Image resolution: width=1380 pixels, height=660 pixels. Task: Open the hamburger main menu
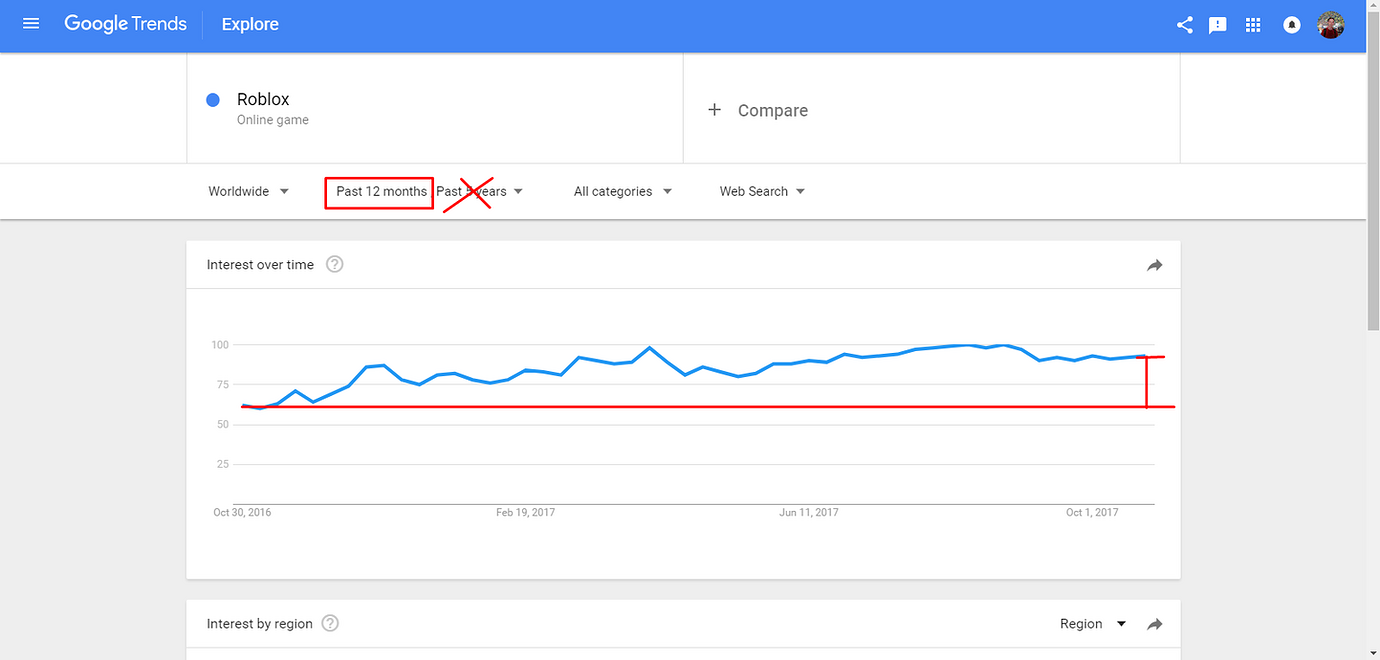click(31, 24)
